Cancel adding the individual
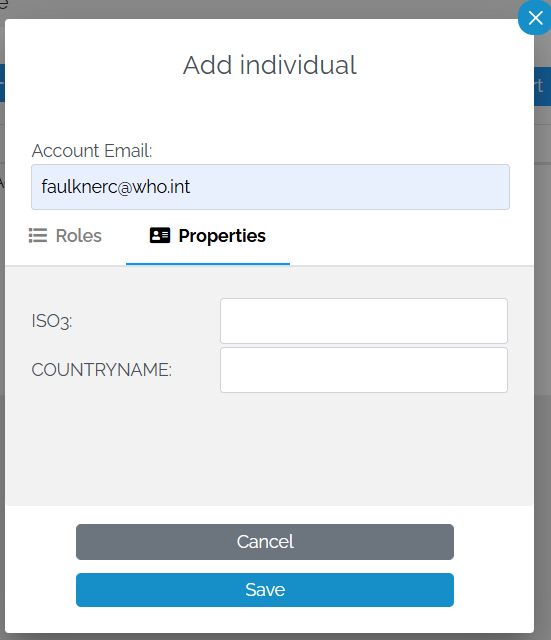Viewport: 551px width, 640px height. [265, 542]
